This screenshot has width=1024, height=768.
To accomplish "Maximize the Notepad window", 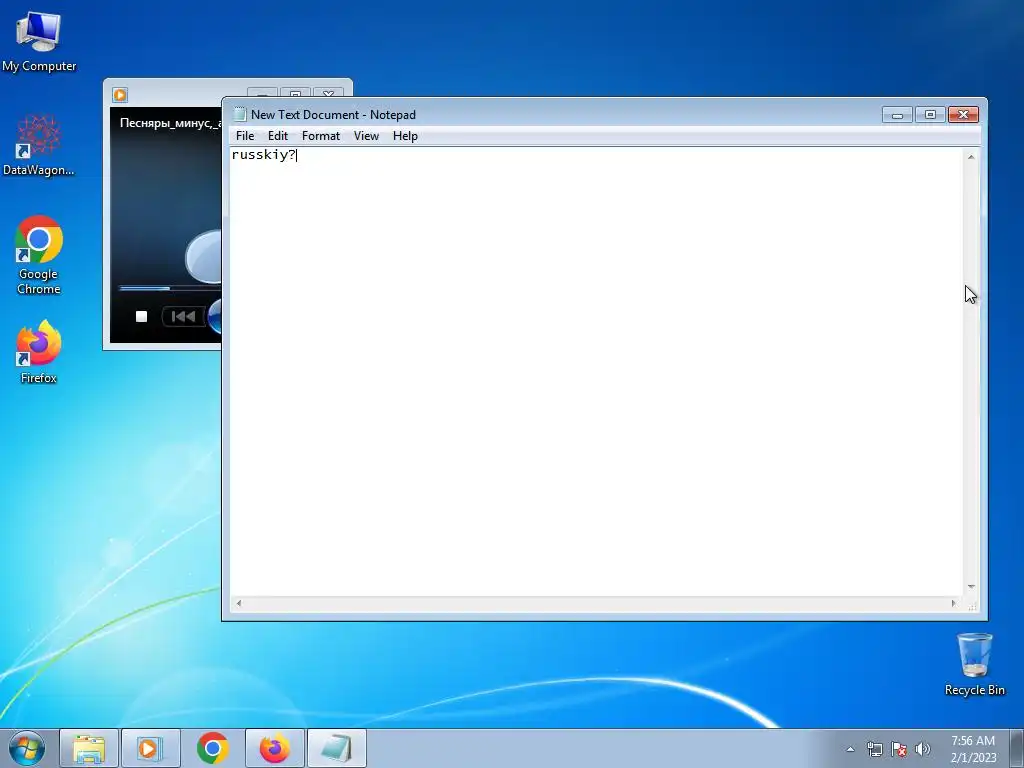I will click(930, 115).
